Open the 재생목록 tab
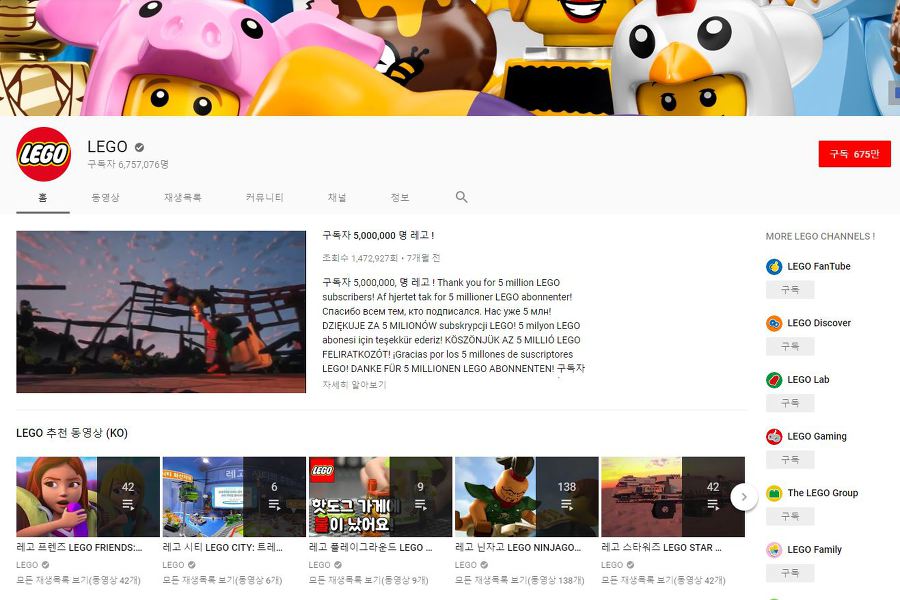Viewport: 900px width, 600px height. [x=183, y=198]
